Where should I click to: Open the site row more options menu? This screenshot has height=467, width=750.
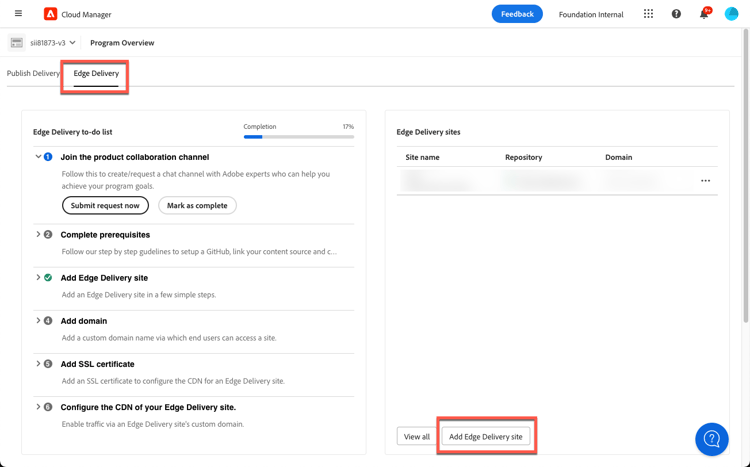pos(705,181)
